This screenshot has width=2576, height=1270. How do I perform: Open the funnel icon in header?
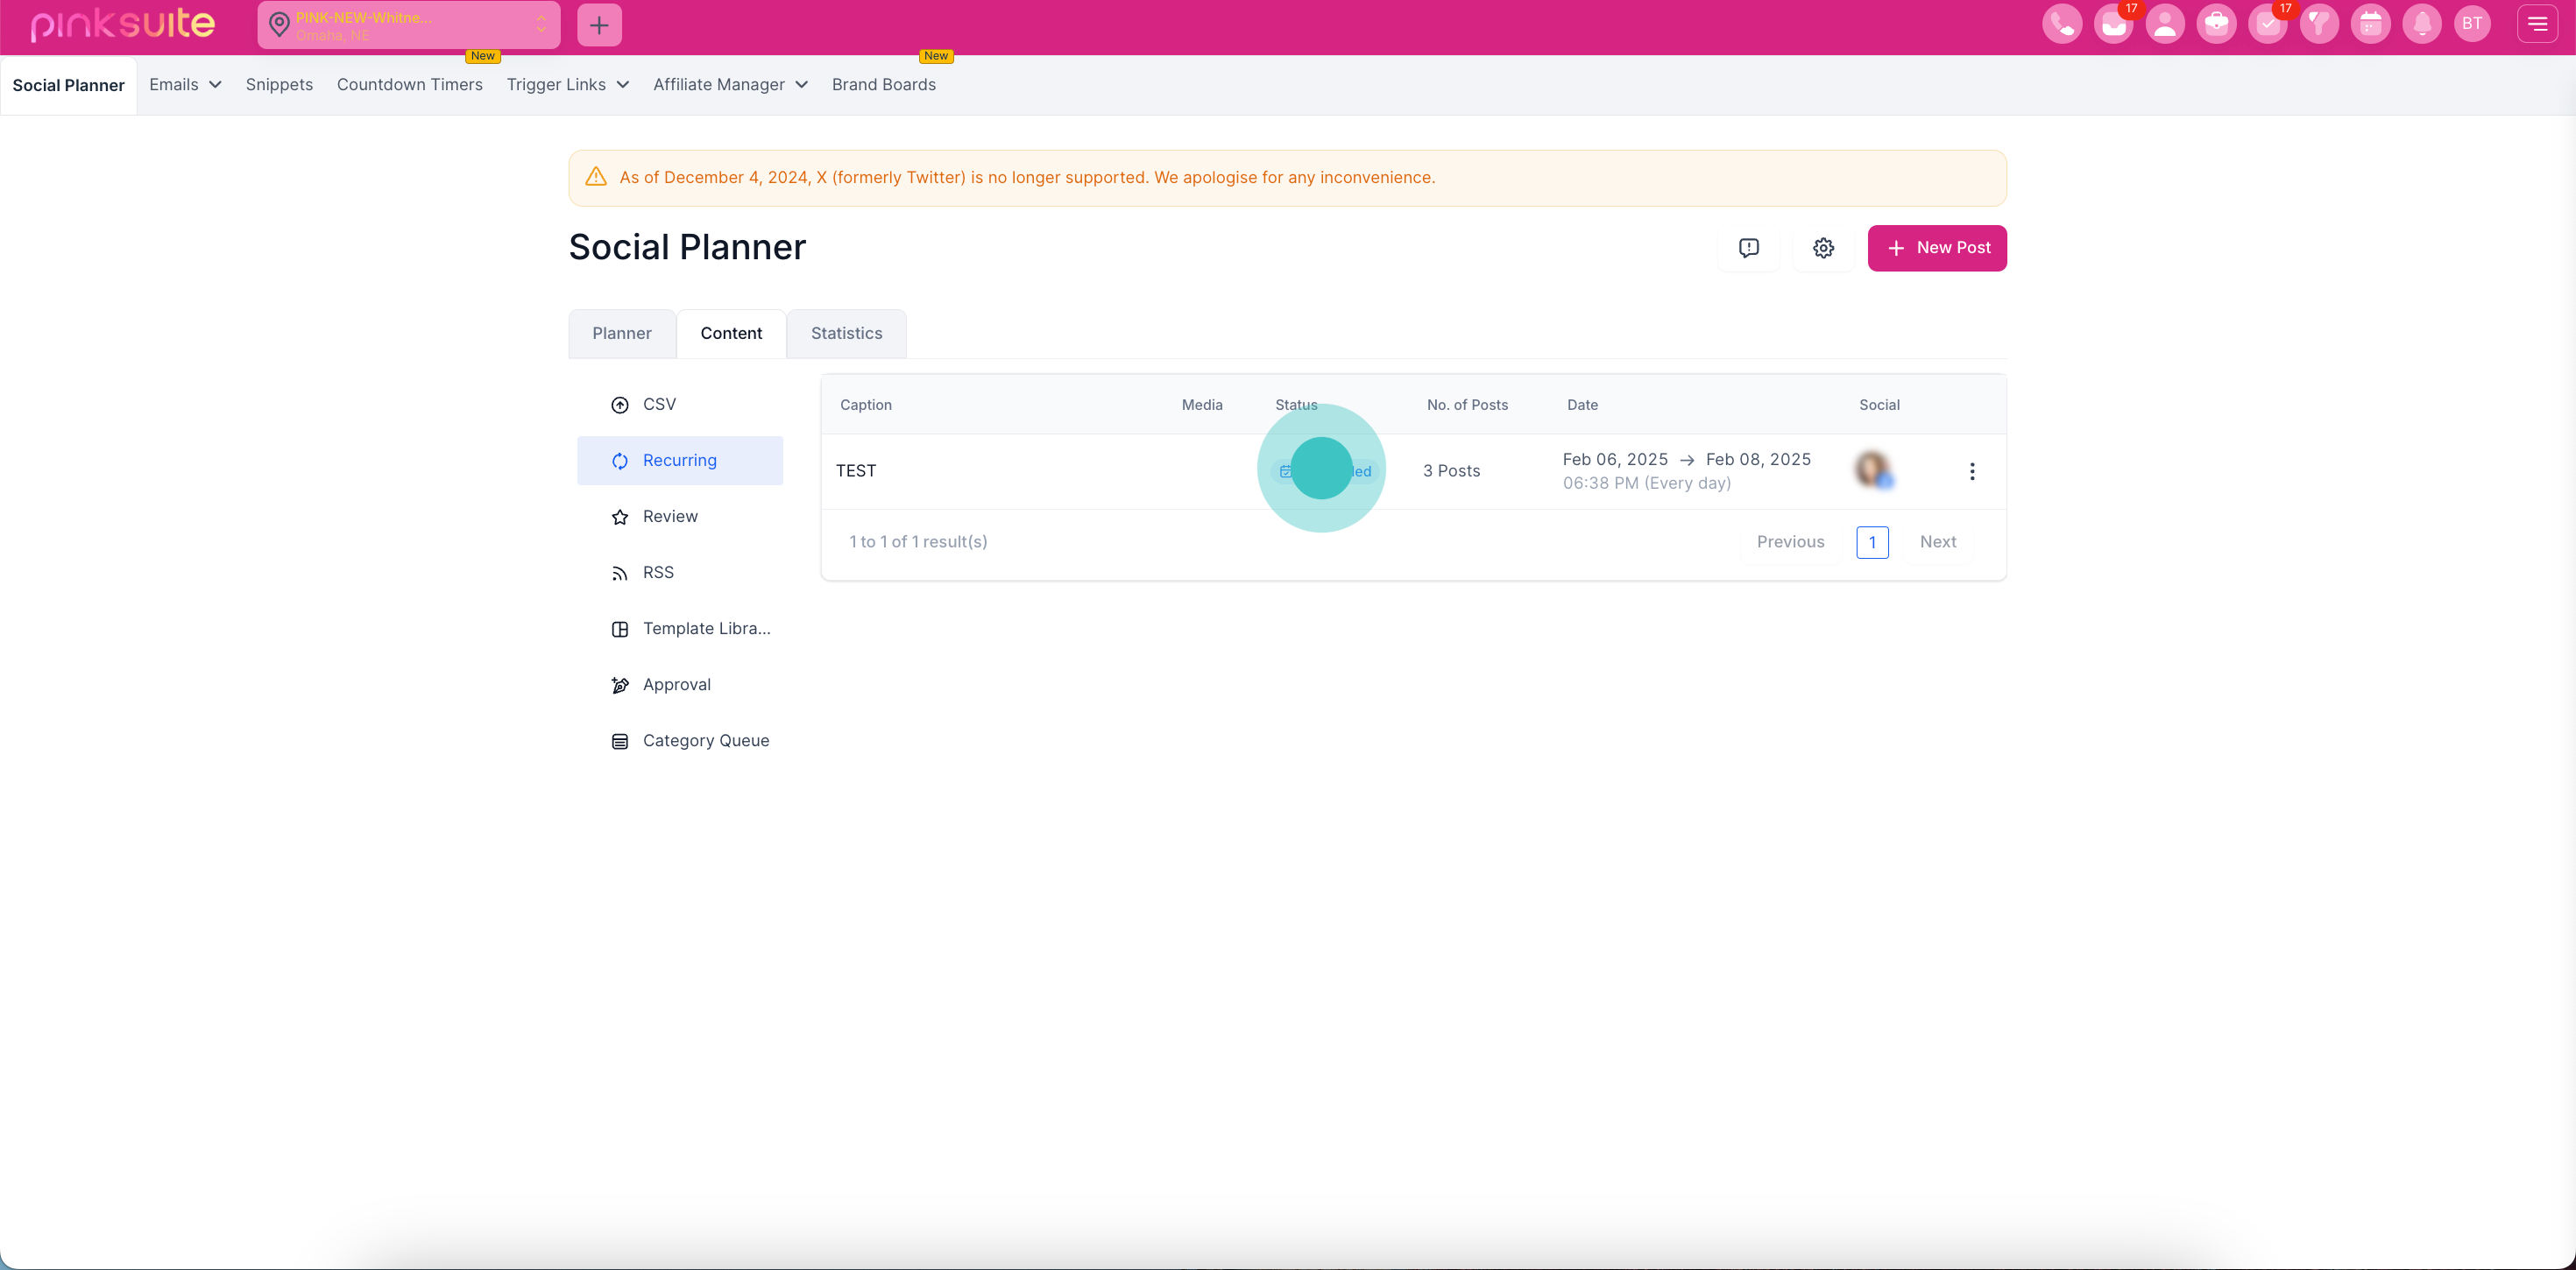(x=2319, y=24)
